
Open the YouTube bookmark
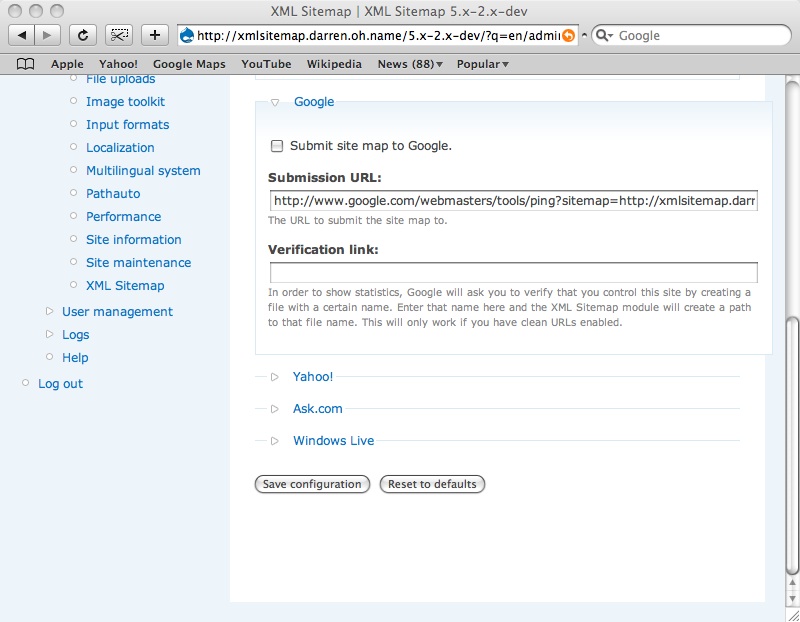266,64
